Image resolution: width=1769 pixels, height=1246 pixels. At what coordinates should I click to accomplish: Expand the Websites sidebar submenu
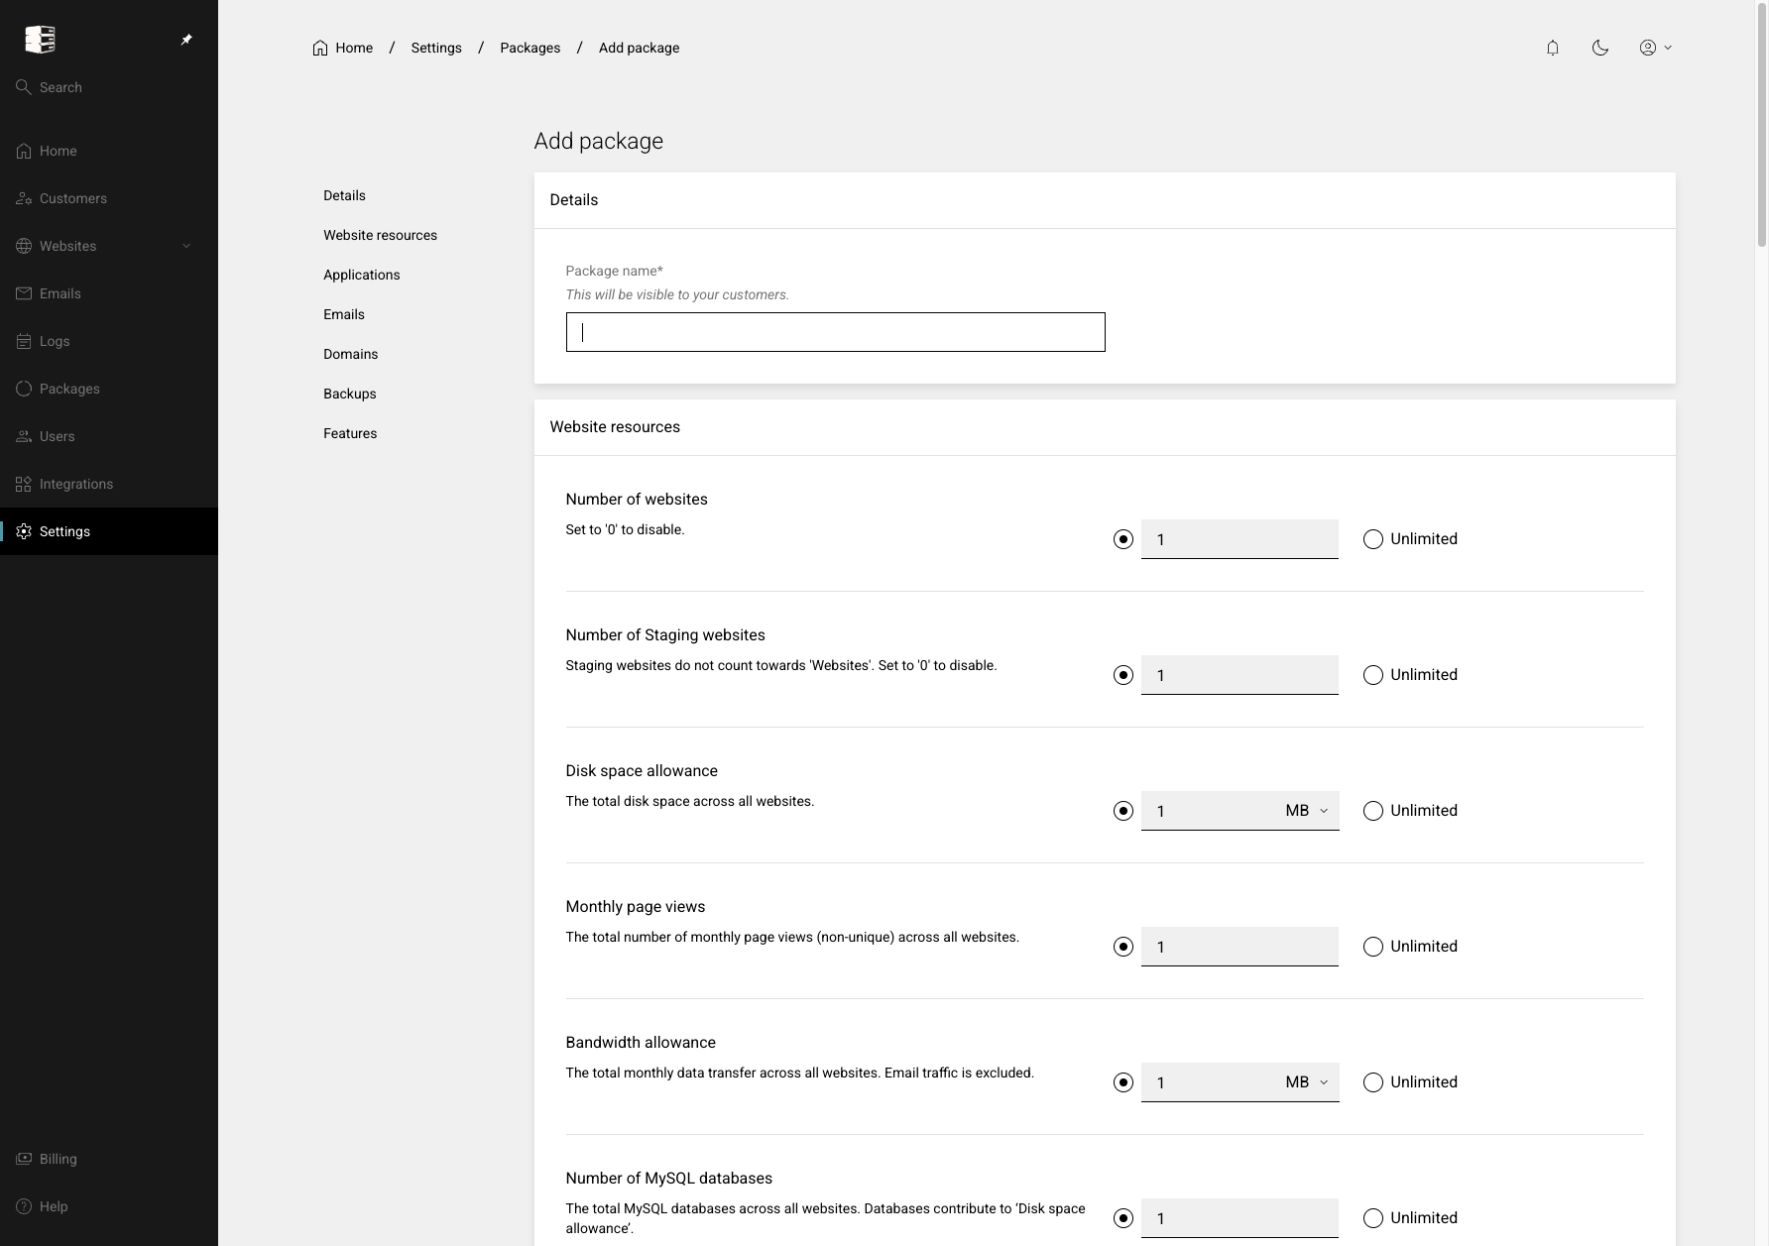(x=186, y=246)
